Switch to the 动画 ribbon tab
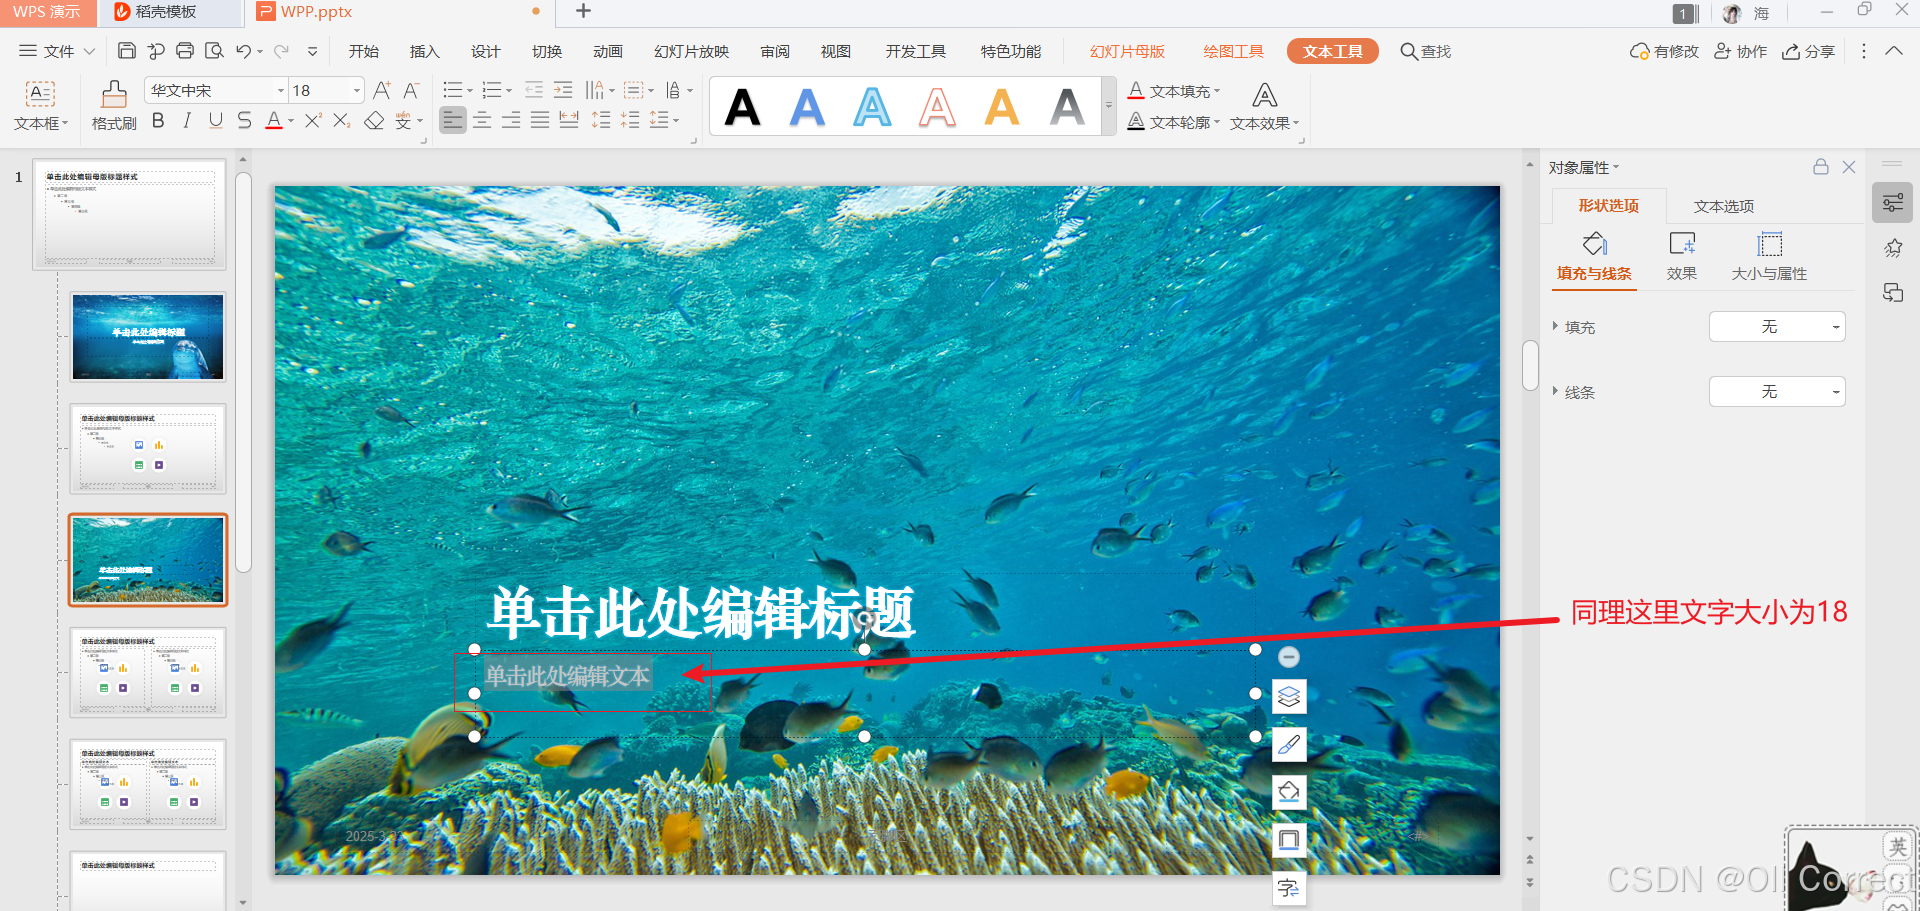Screen dimensions: 1920x911 608,51
